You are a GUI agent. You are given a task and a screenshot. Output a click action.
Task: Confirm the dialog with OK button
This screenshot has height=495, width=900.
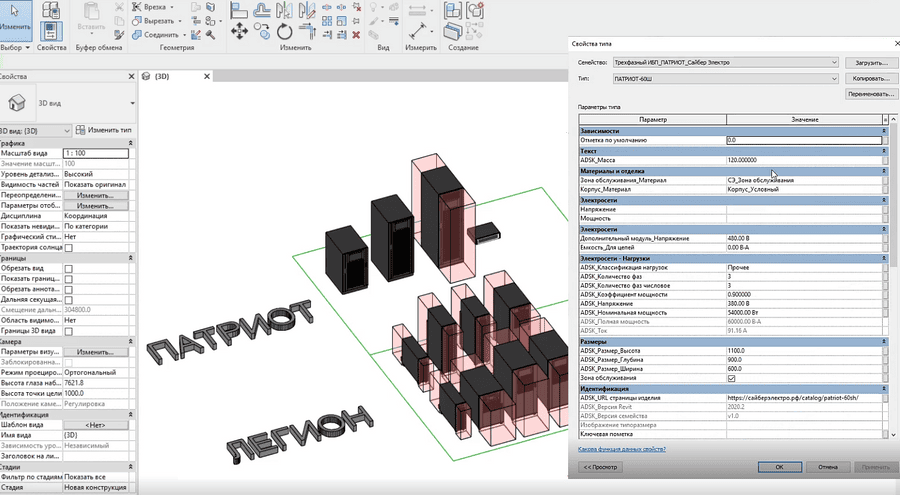(x=777, y=466)
